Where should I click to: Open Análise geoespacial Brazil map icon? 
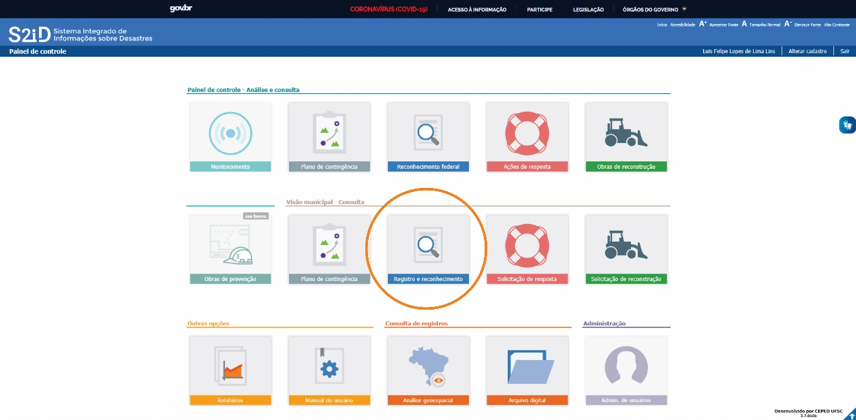[x=428, y=366]
